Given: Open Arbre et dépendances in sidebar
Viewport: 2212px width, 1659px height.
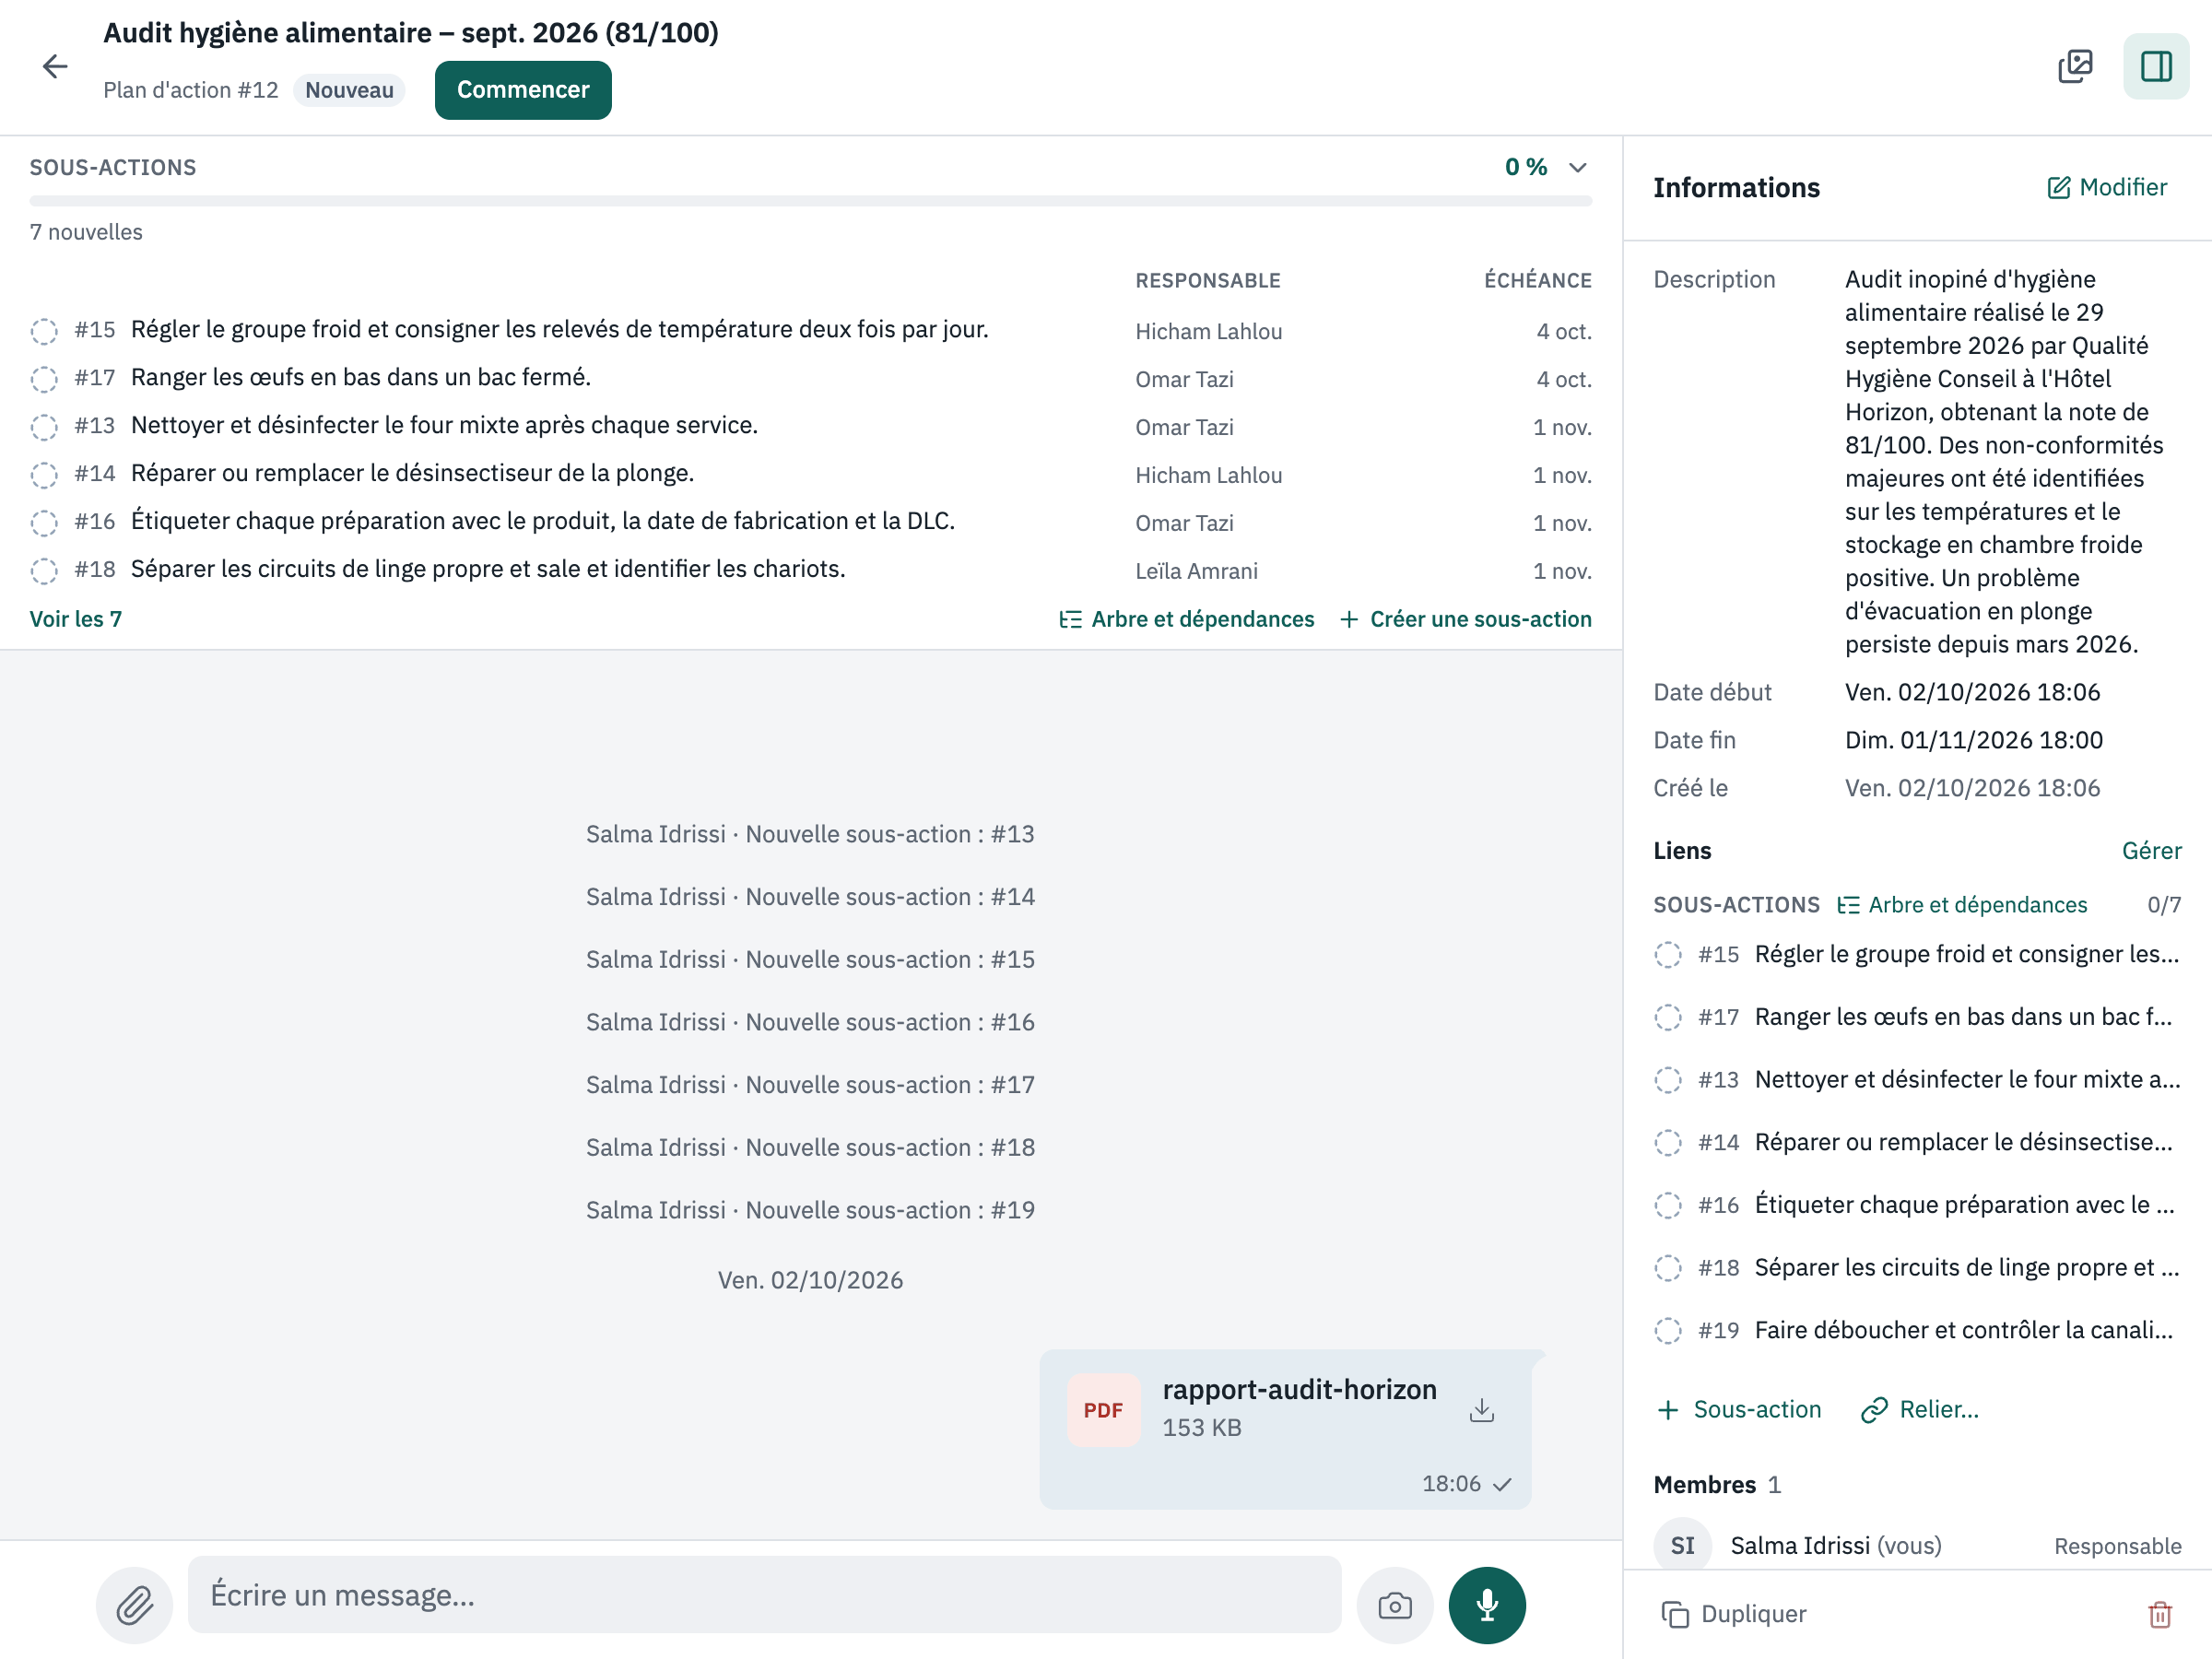Looking at the screenshot, I should click(x=1962, y=904).
